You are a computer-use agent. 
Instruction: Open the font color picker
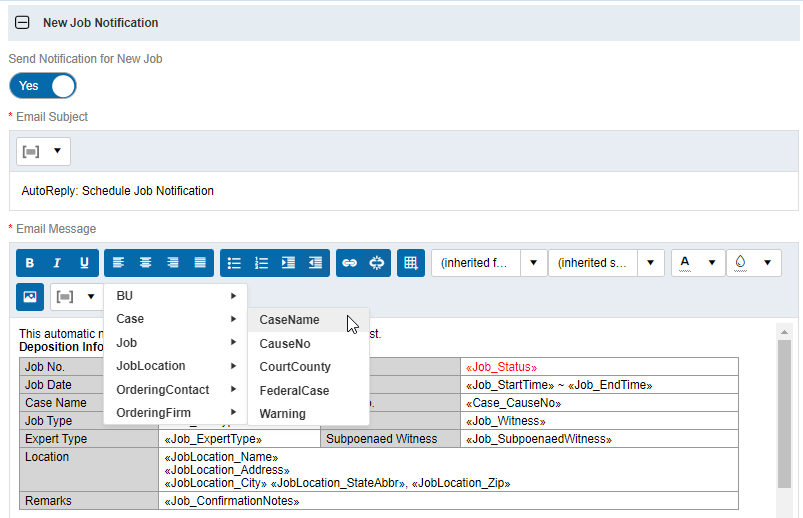coord(698,263)
